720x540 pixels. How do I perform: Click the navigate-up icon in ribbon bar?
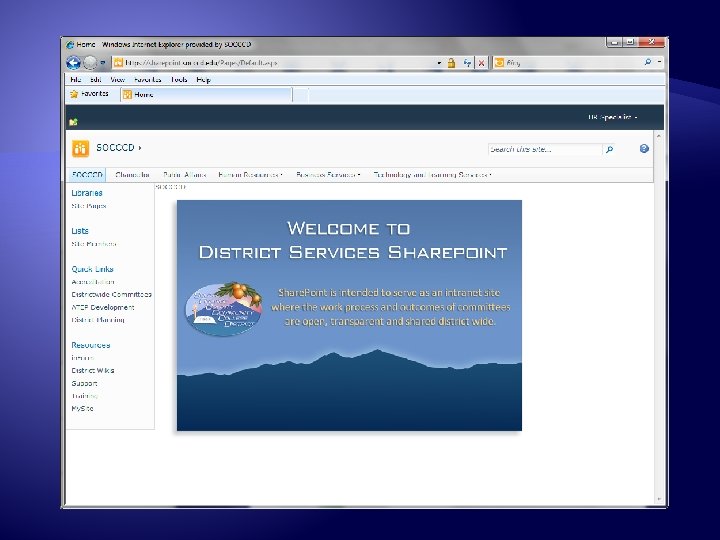coord(73,122)
